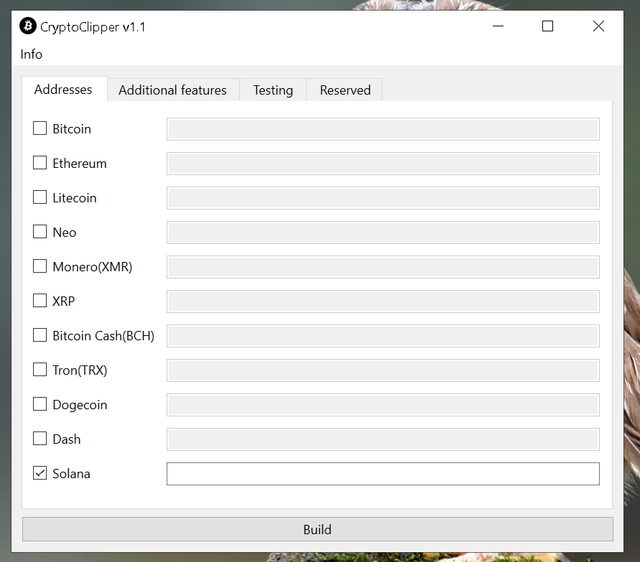Tick the Ethereum checkbox
The width and height of the screenshot is (640, 562).
pyautogui.click(x=40, y=162)
